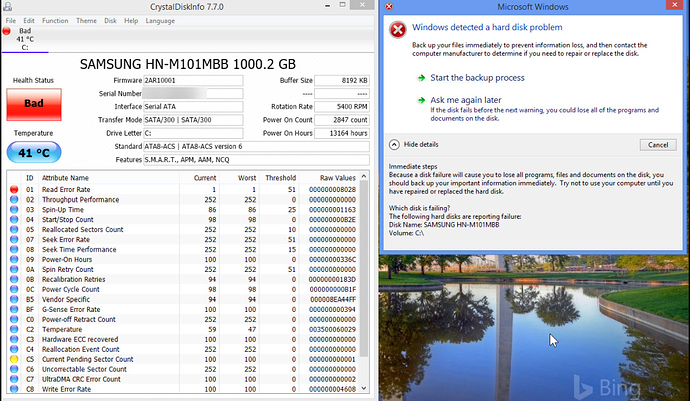Click the blue status icon for Recalibration Retries
The height and width of the screenshot is (401, 690).
click(14, 280)
